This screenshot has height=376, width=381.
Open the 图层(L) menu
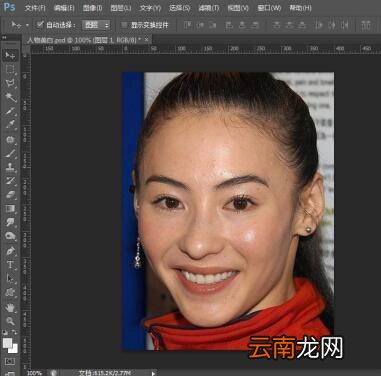tap(120, 8)
